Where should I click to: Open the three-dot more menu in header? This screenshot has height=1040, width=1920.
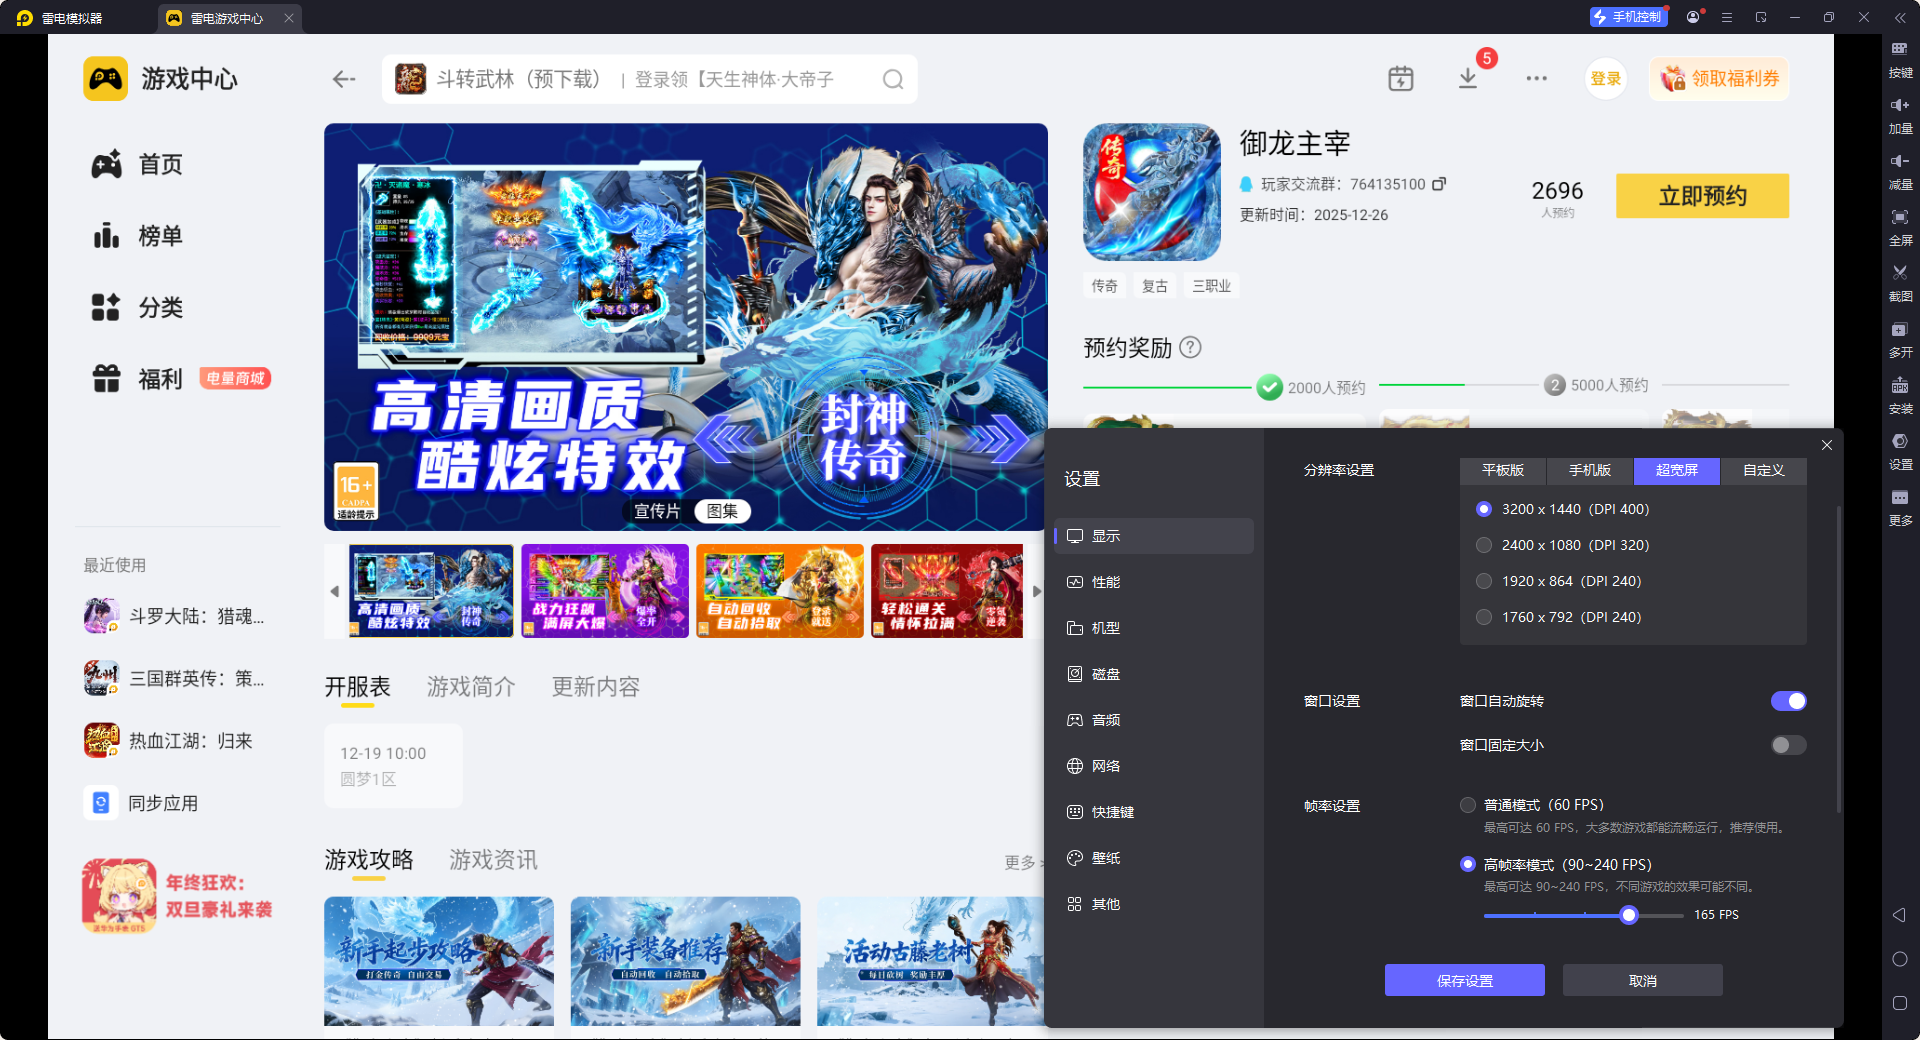point(1536,79)
